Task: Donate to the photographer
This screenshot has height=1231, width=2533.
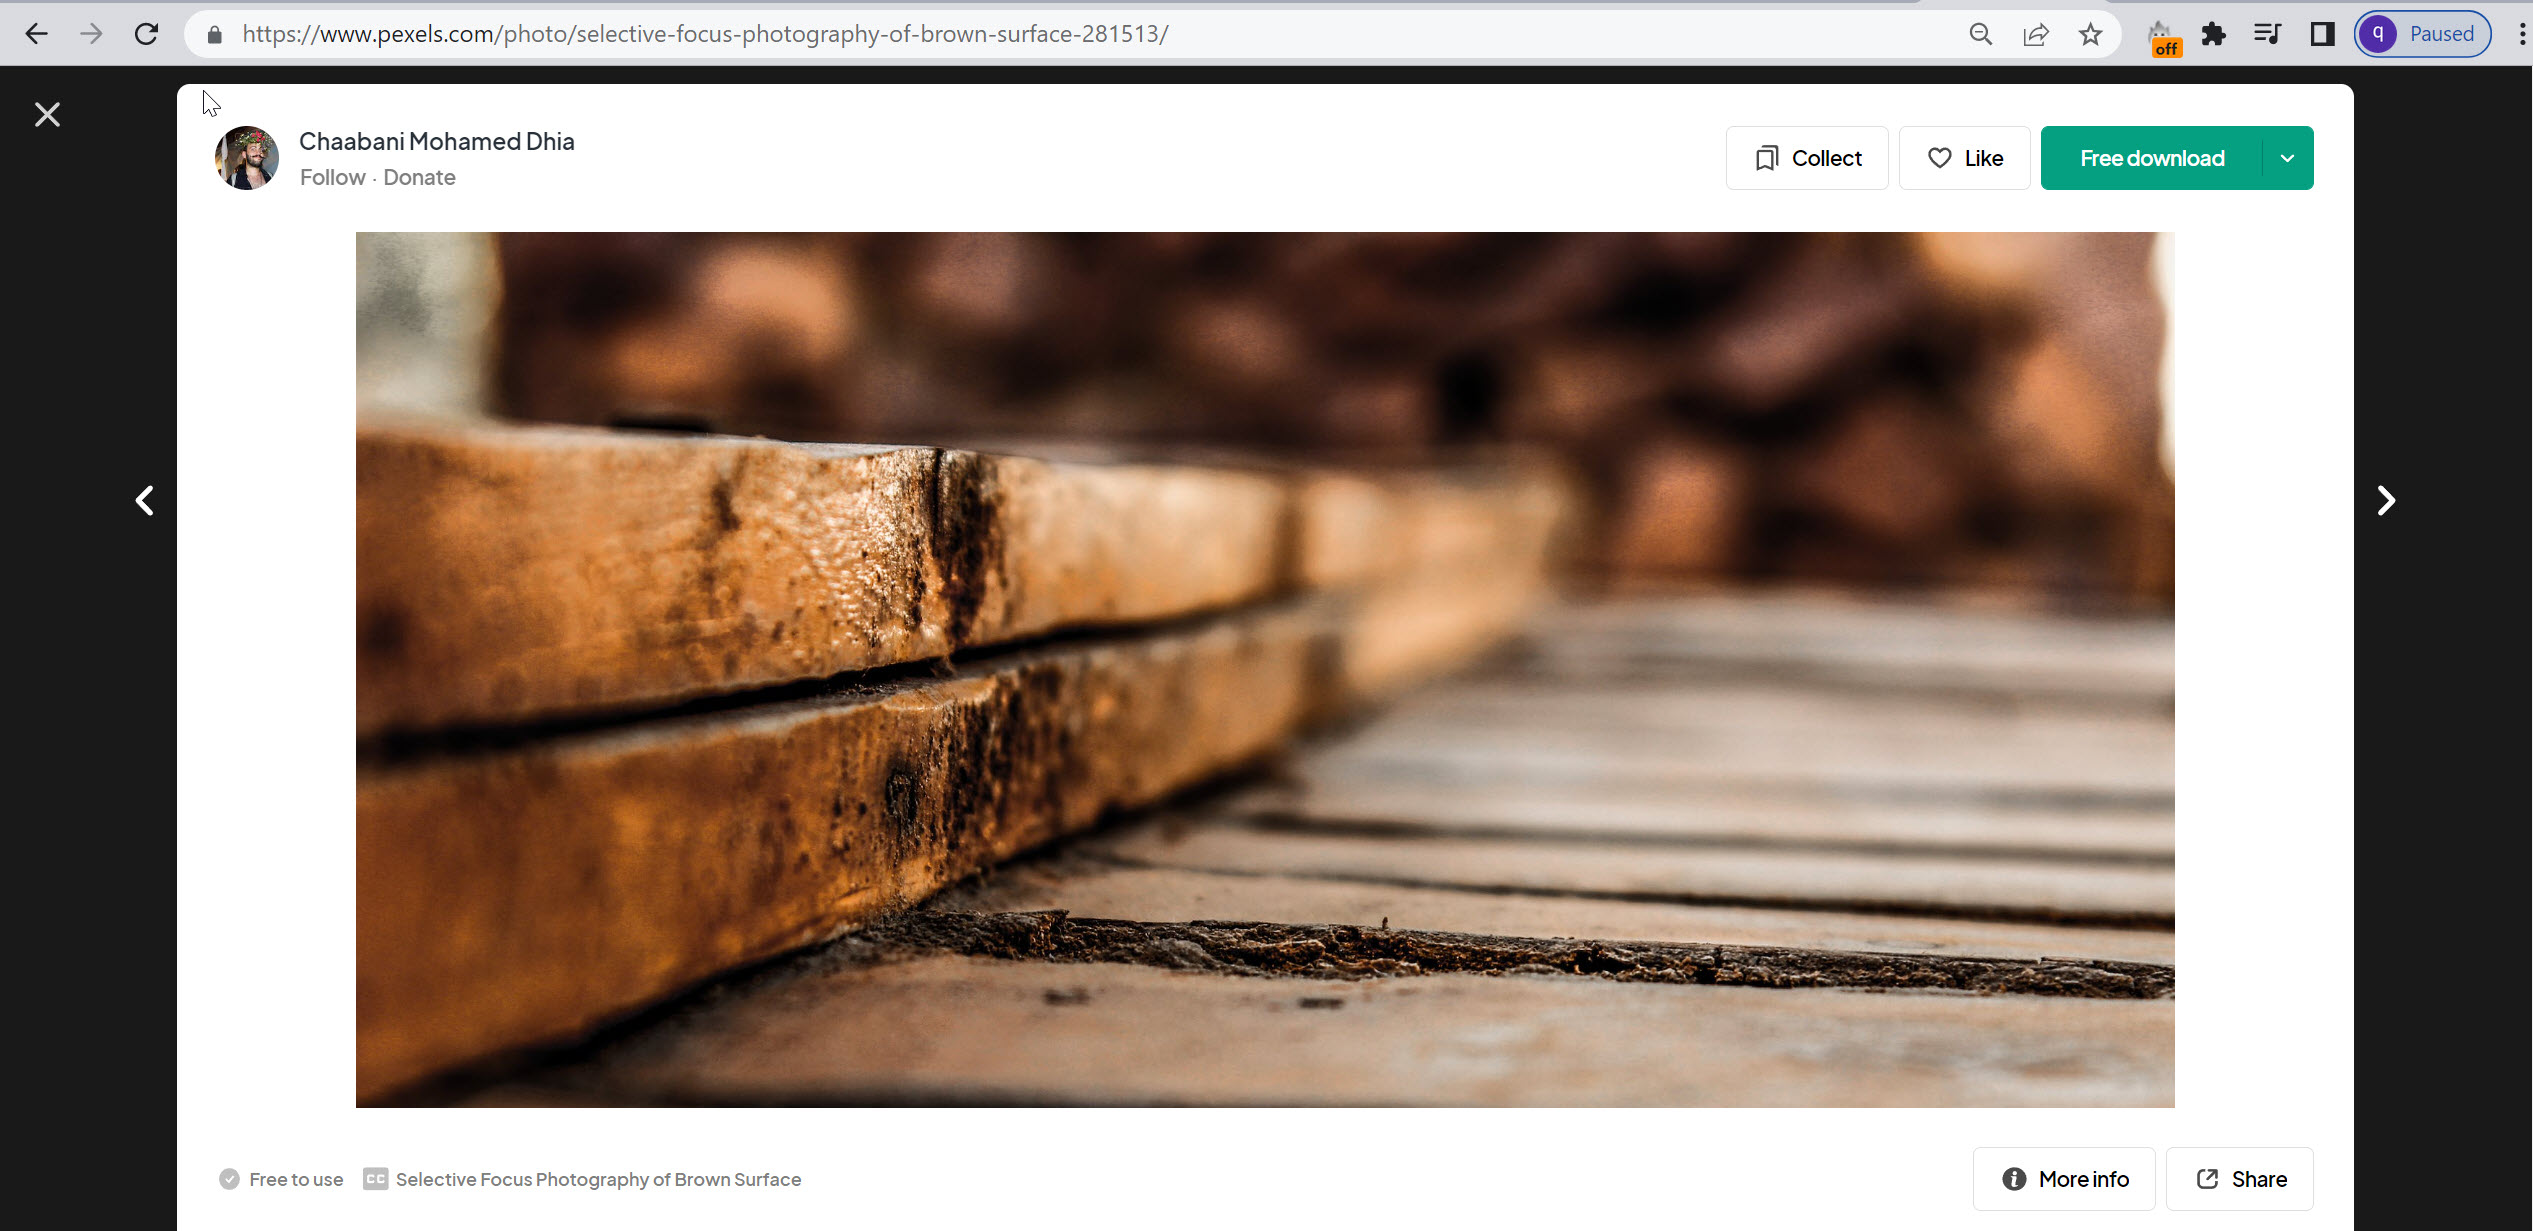Action: pyautogui.click(x=419, y=177)
